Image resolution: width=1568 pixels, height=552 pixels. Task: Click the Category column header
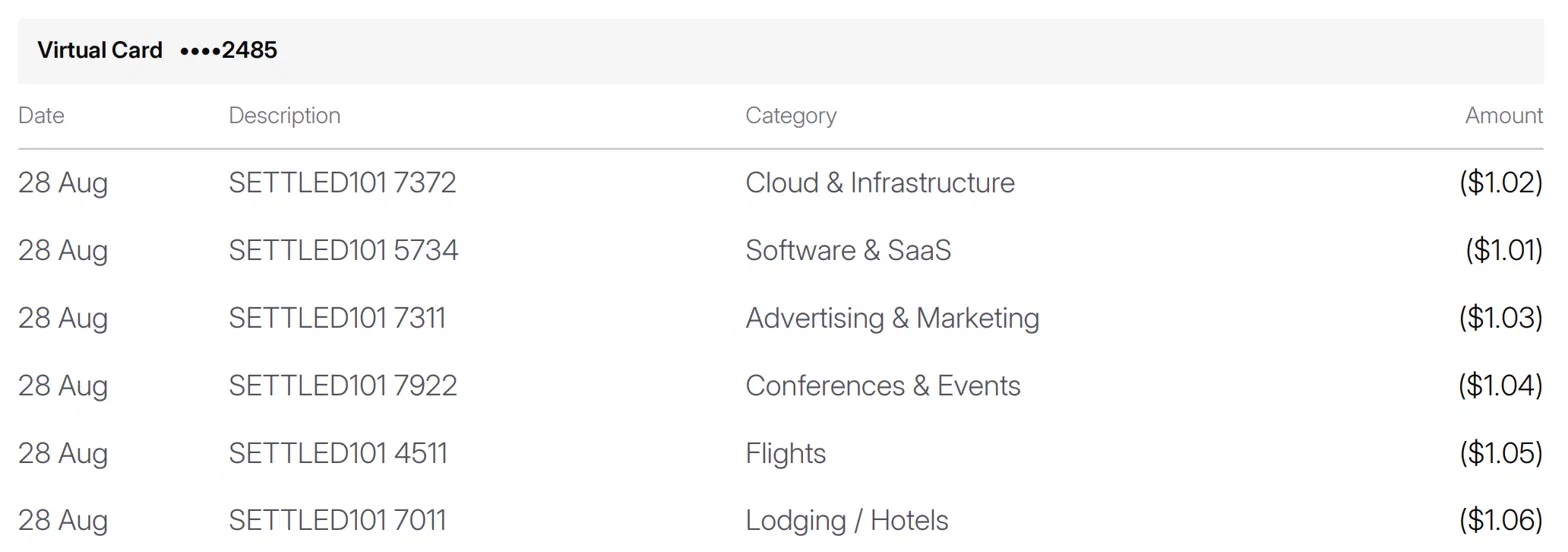(791, 116)
